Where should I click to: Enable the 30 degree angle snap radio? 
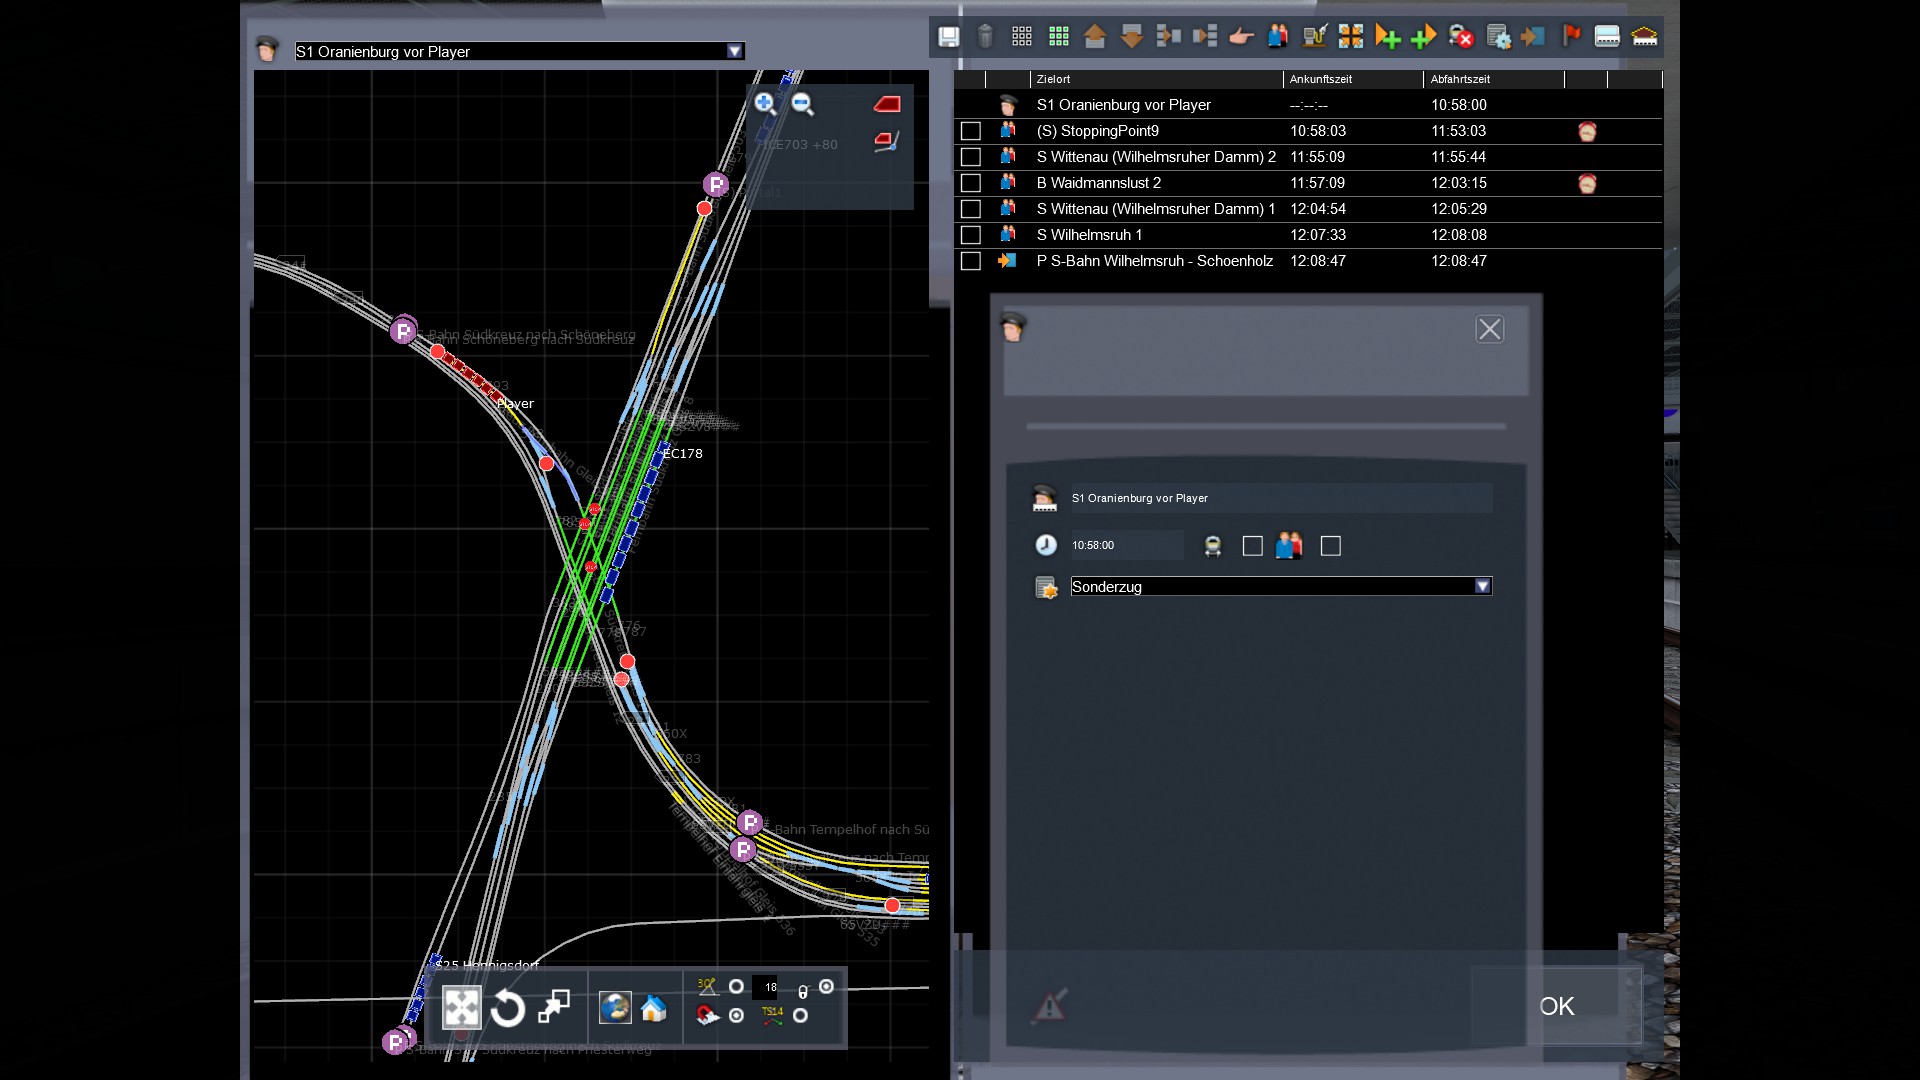coord(736,987)
